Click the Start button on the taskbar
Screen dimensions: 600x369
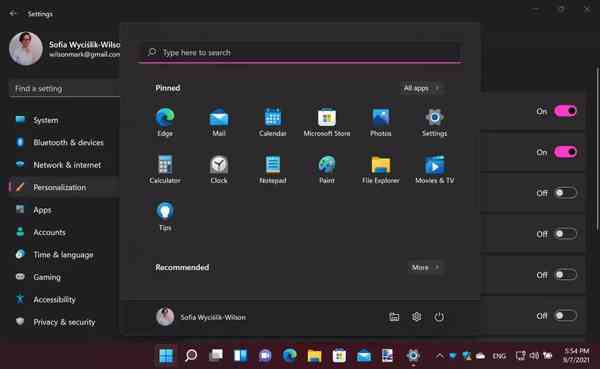[166, 356]
